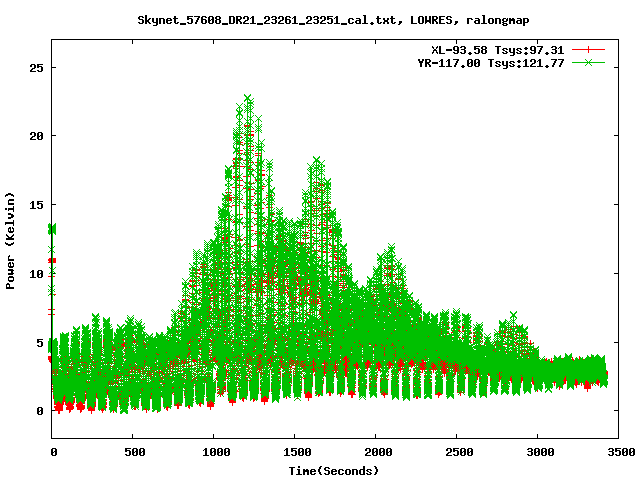
Task: Click the x-axis tick label 2000
Action: click(x=378, y=452)
